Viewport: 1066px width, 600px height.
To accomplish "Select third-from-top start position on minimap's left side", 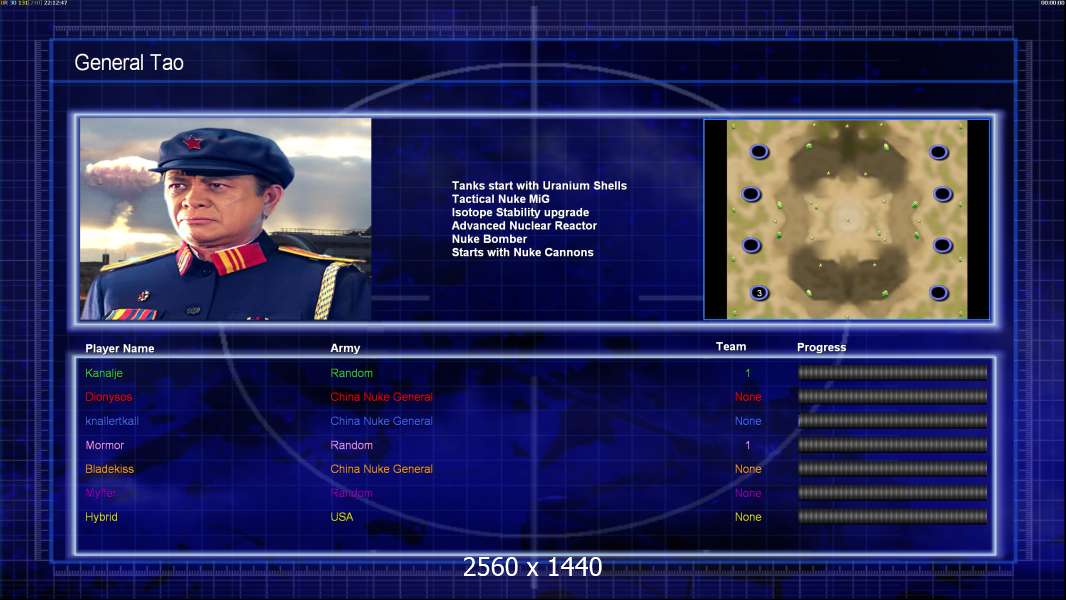I will coord(751,245).
